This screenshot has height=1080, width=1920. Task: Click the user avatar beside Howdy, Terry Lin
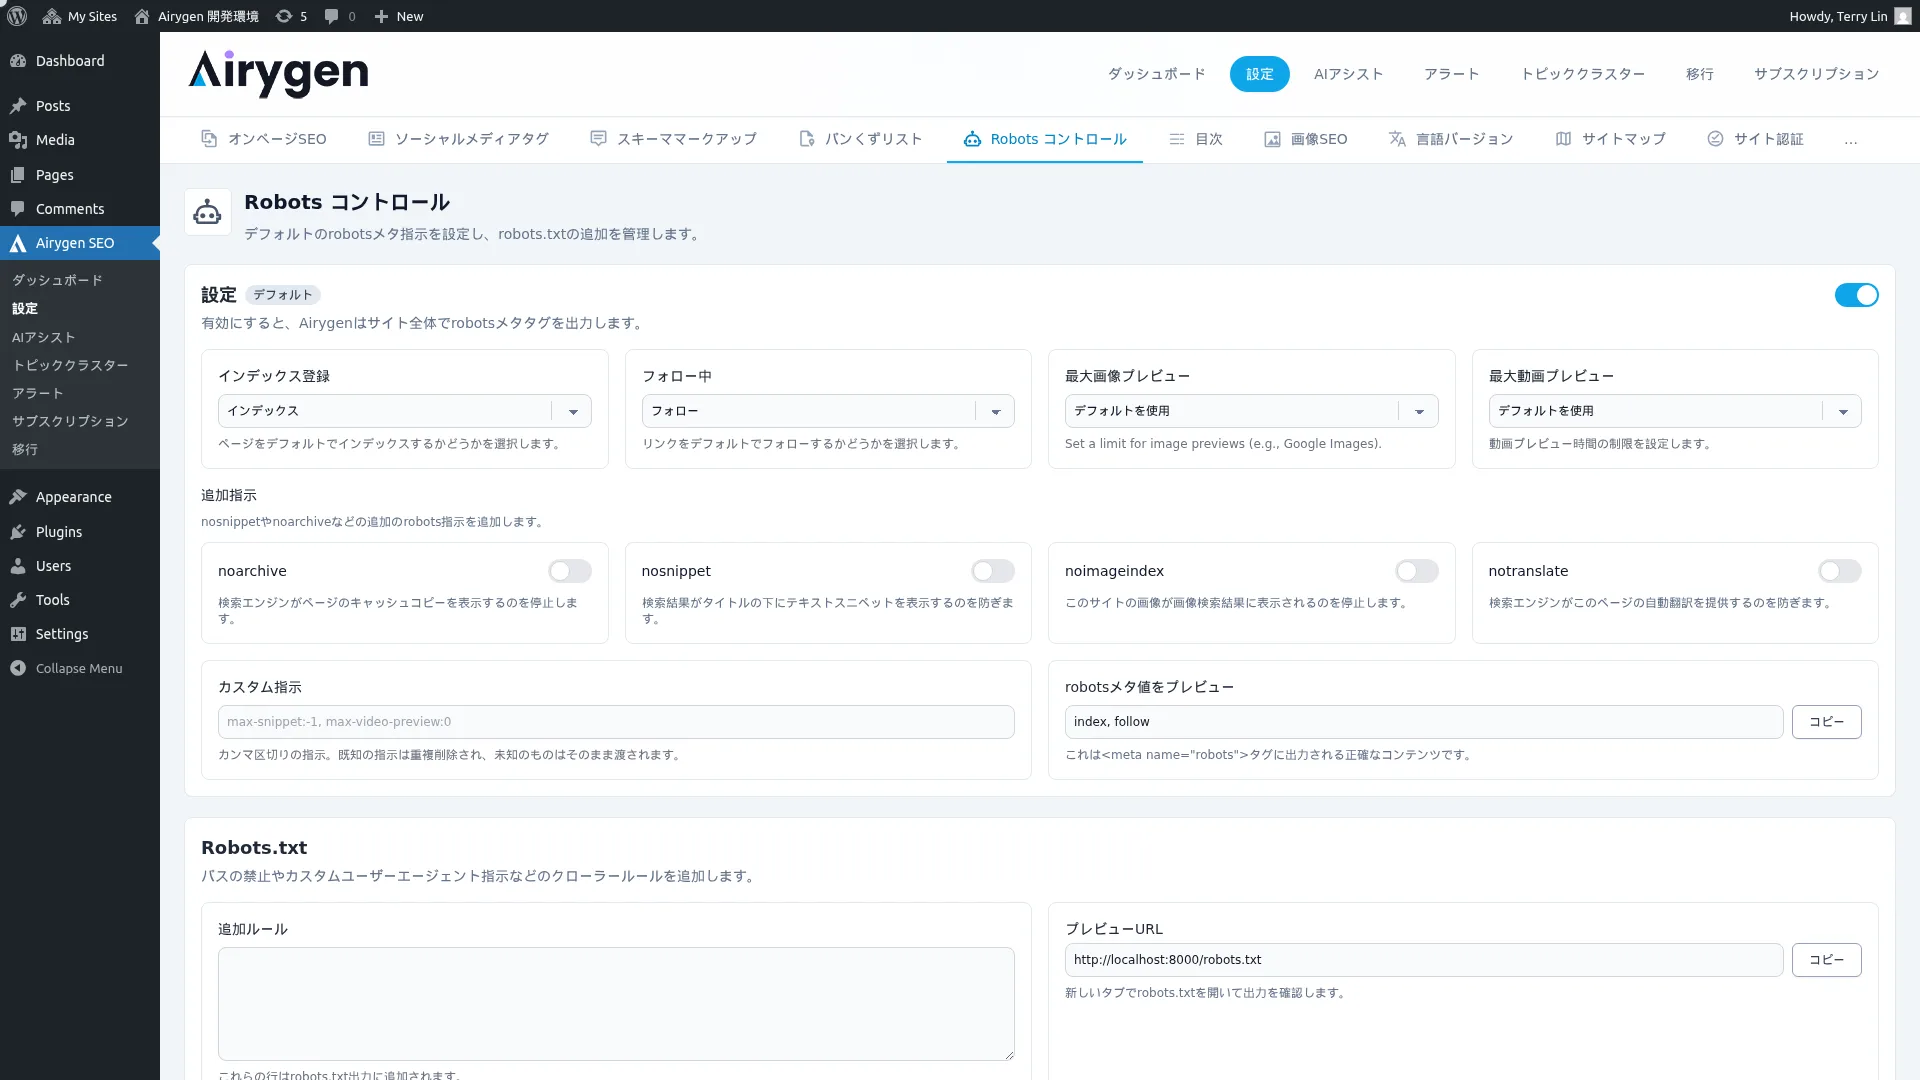[x=1902, y=16]
